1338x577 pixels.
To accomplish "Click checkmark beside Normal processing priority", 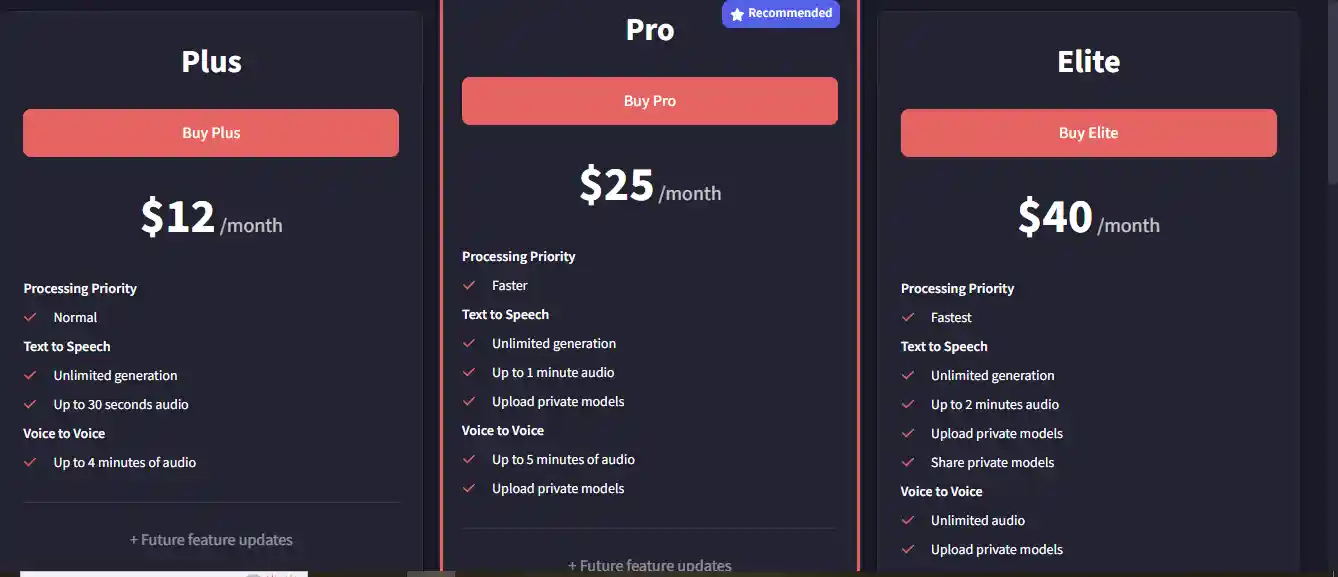I will click(x=30, y=317).
